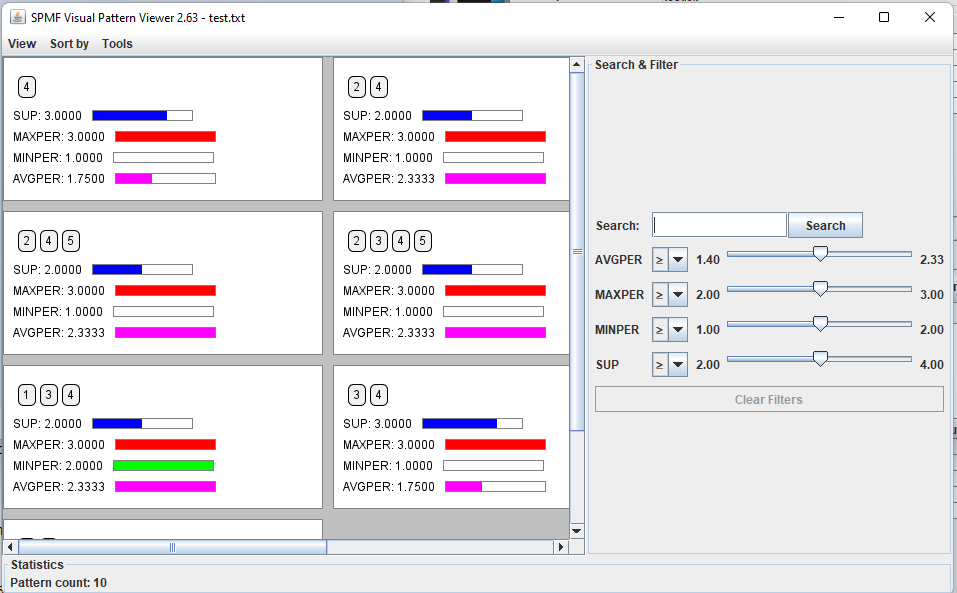Screen dimensions: 957x593
Task: Click the Java app icon in title bar
Action: click(17, 17)
